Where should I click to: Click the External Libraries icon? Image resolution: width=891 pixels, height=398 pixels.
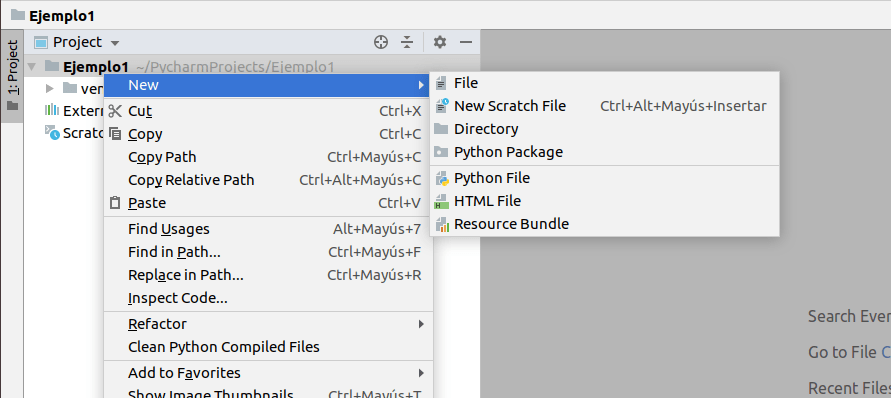tap(52, 110)
